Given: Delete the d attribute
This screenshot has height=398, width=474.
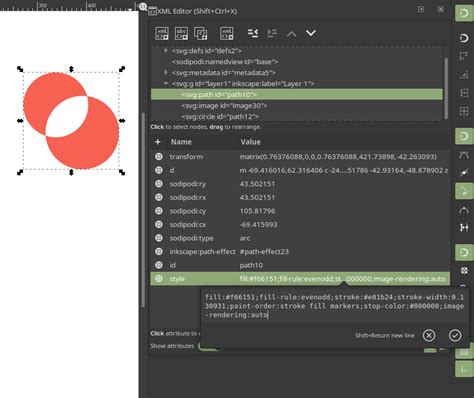Looking at the screenshot, I should 159,170.
